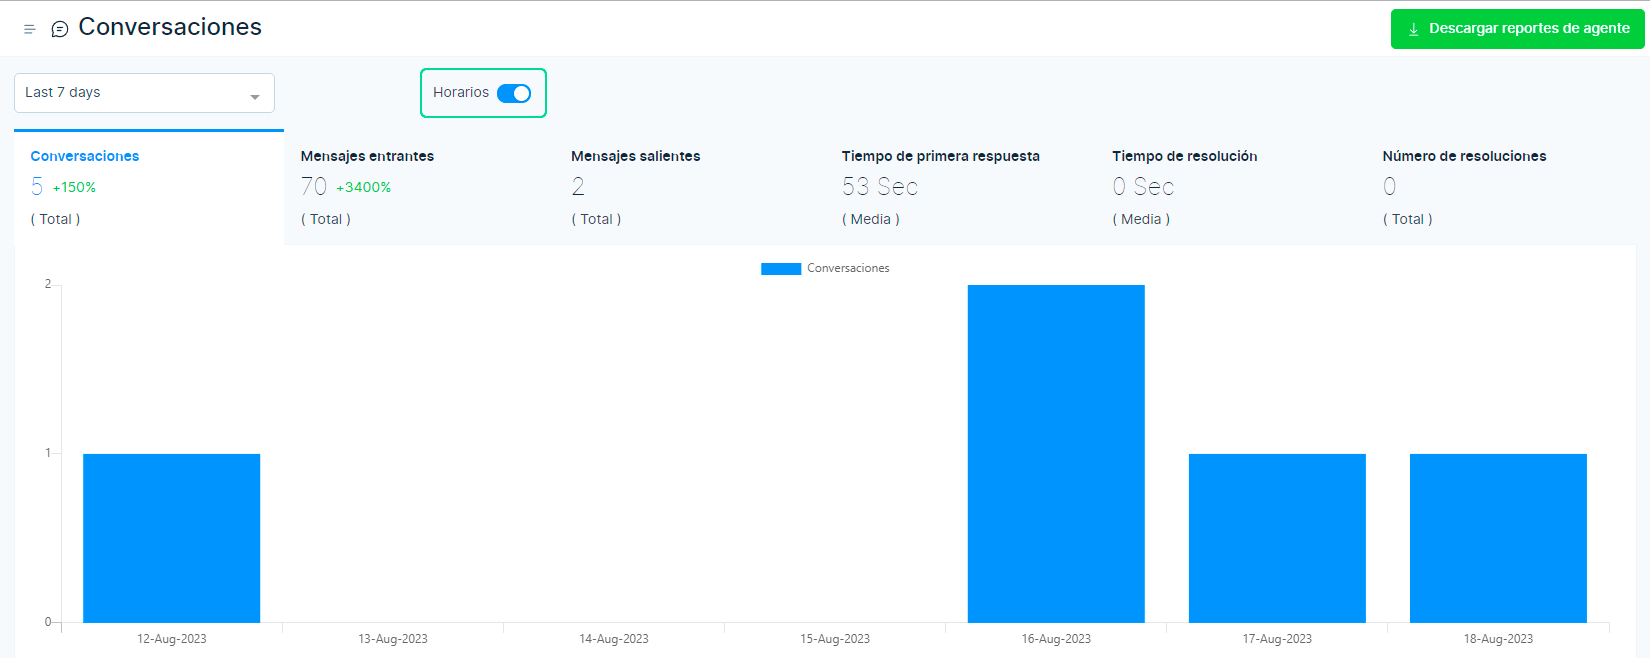Download agent reports
This screenshot has width=1650, height=658.
click(x=1517, y=29)
